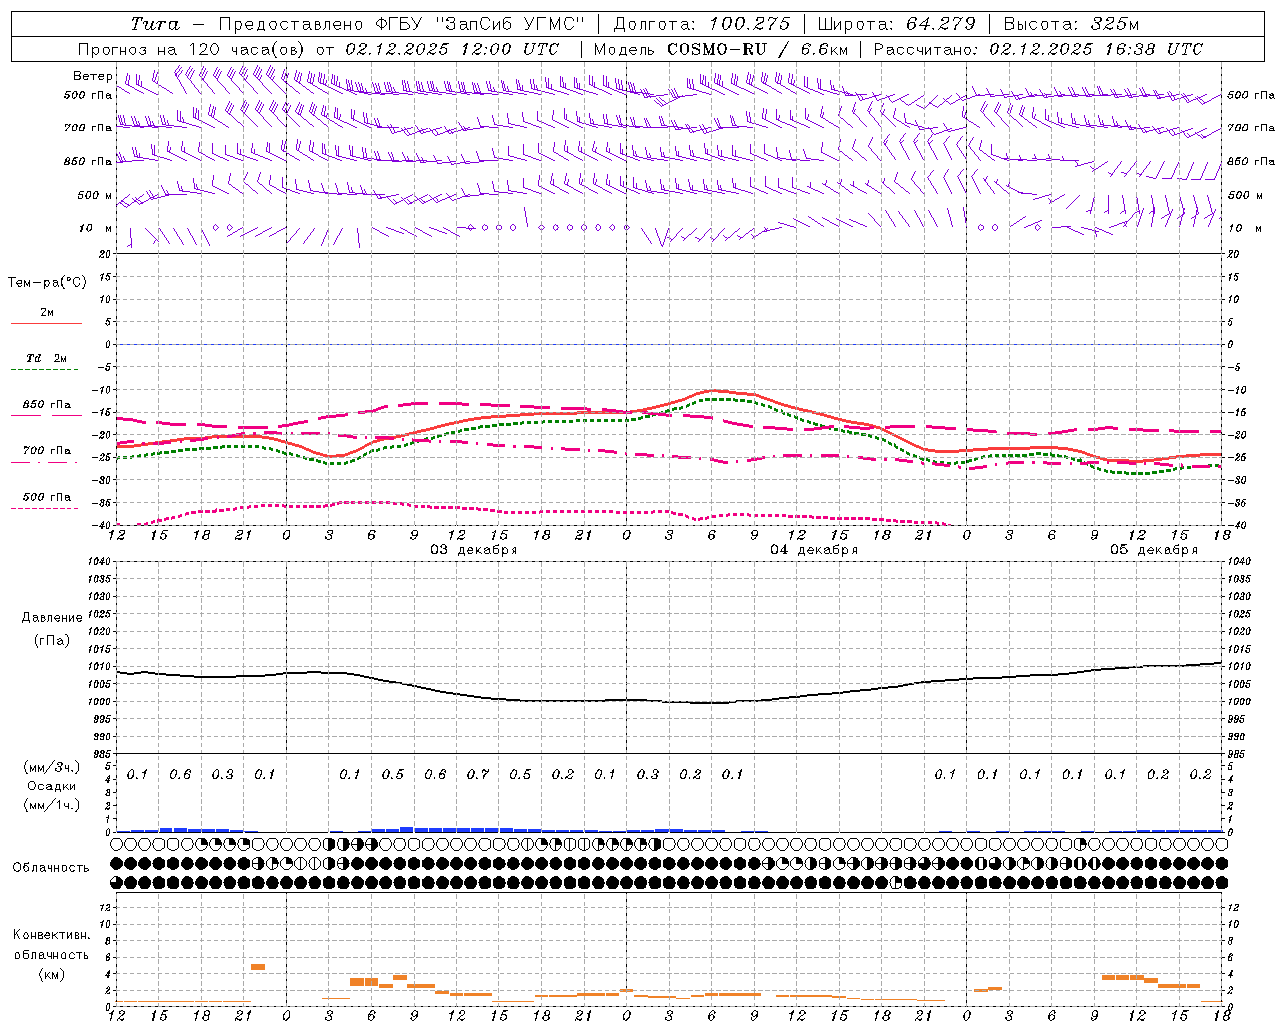Click the 'Тем-ра(°C)' temperature label
Viewport: 1280px width, 1024px height.
point(47,283)
